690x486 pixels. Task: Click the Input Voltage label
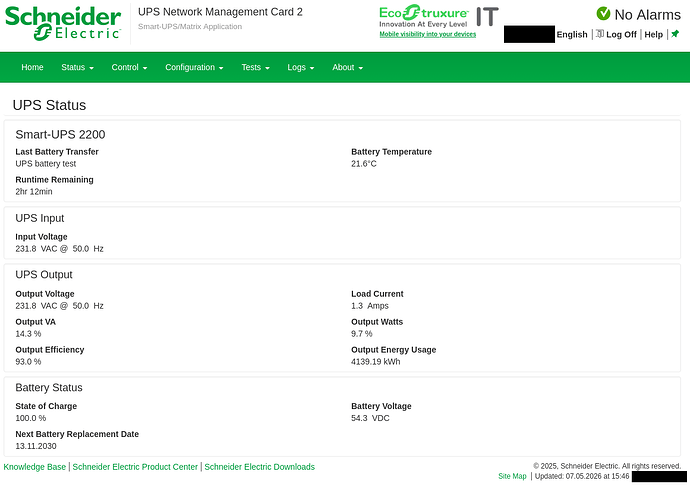[41, 237]
